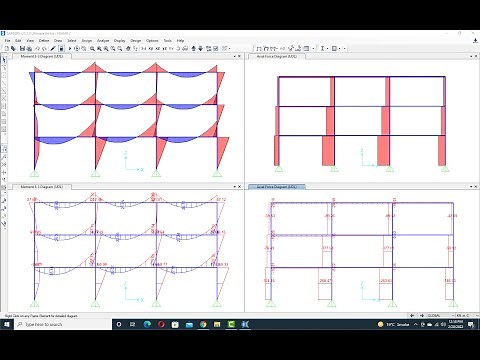Image resolution: width=480 pixels, height=360 pixels.
Task: Click the Zoom out one step icon
Action: (x=120, y=48)
